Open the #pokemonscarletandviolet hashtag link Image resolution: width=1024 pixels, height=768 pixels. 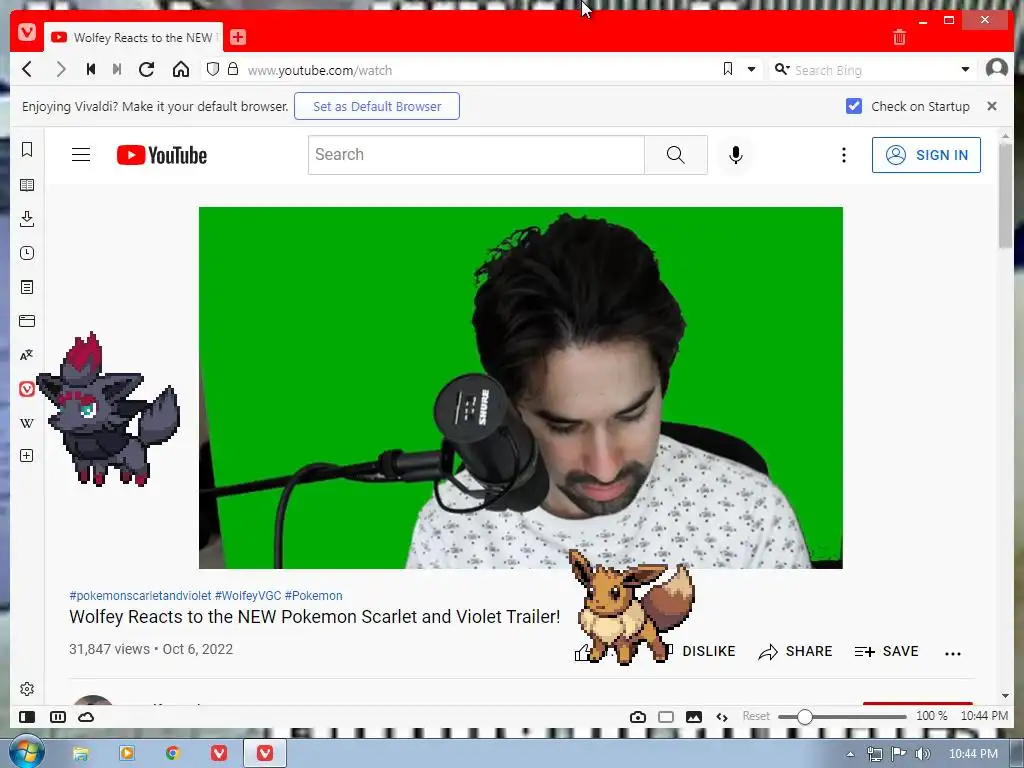click(x=140, y=596)
